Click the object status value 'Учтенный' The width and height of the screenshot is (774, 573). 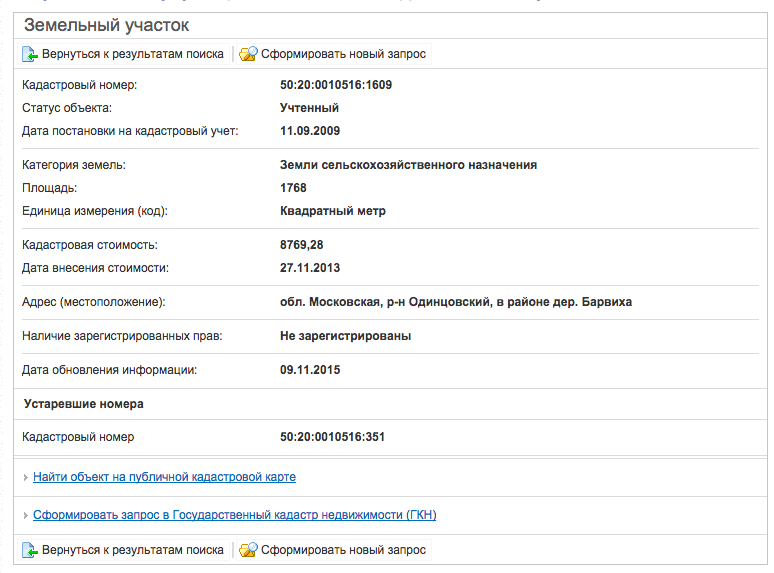[309, 108]
